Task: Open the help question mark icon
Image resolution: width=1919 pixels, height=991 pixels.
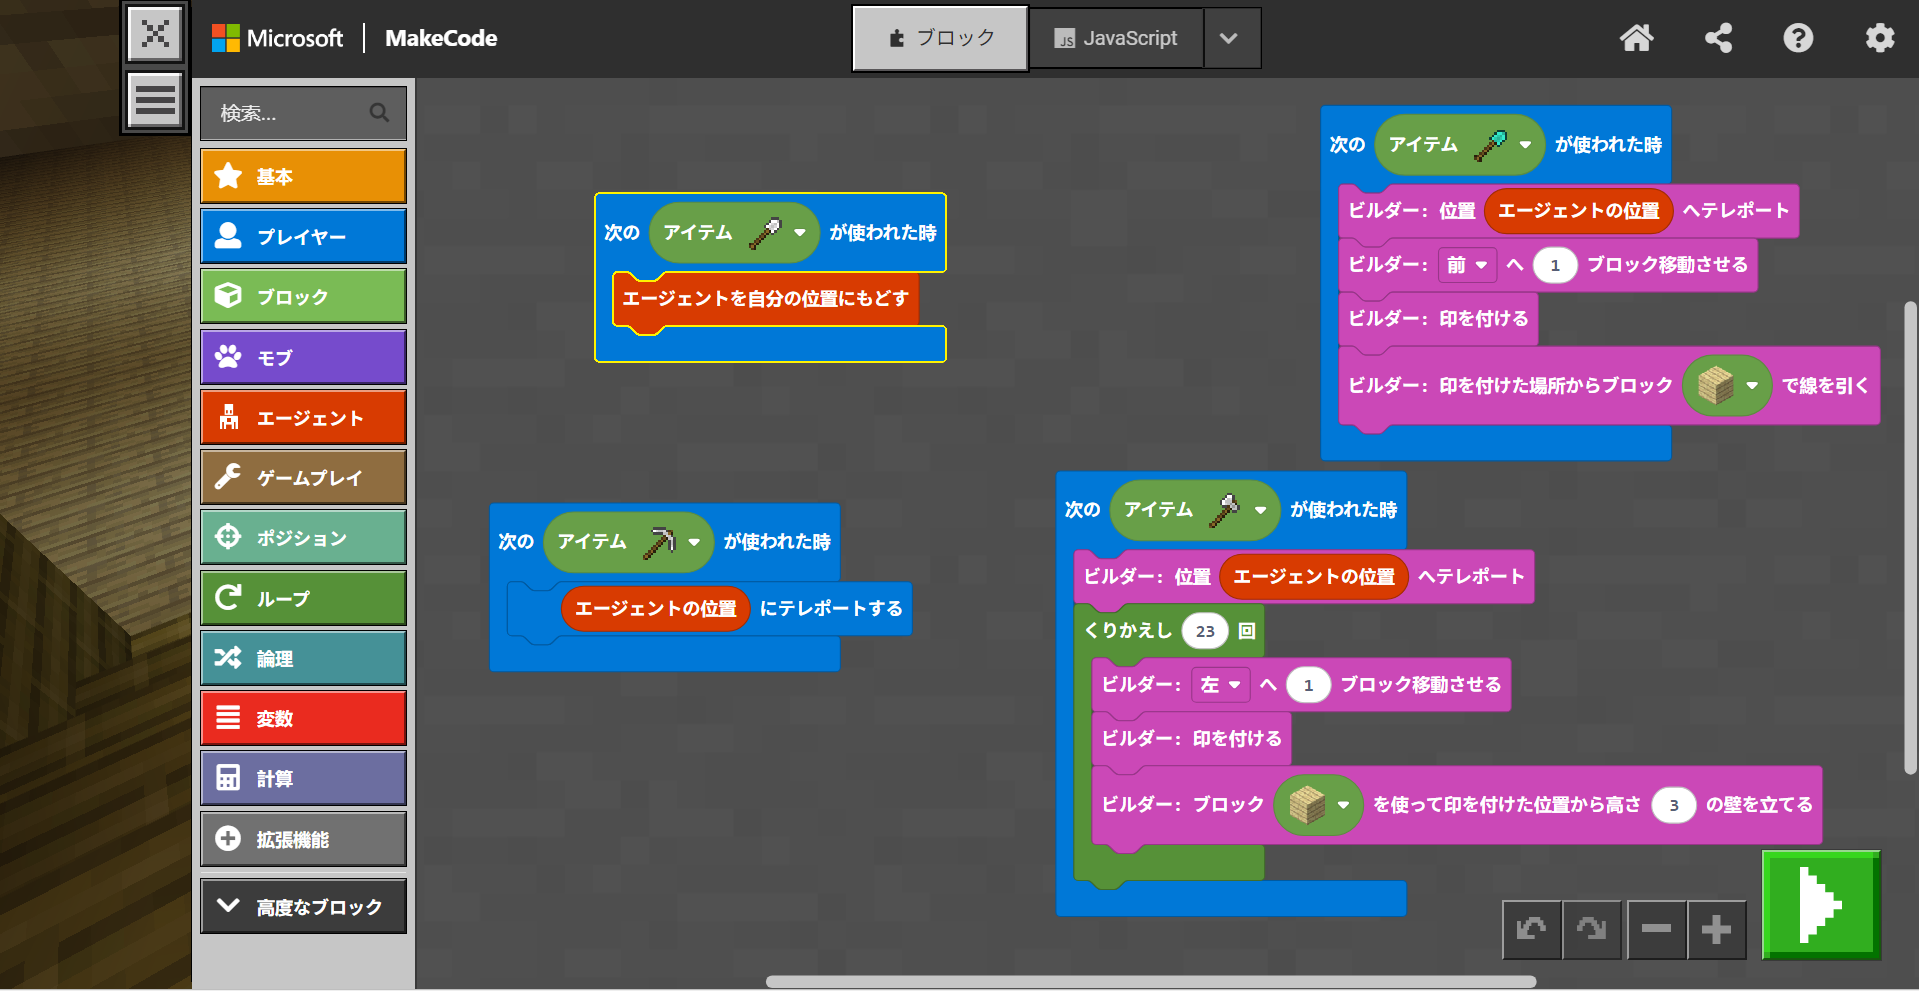Action: pos(1798,38)
